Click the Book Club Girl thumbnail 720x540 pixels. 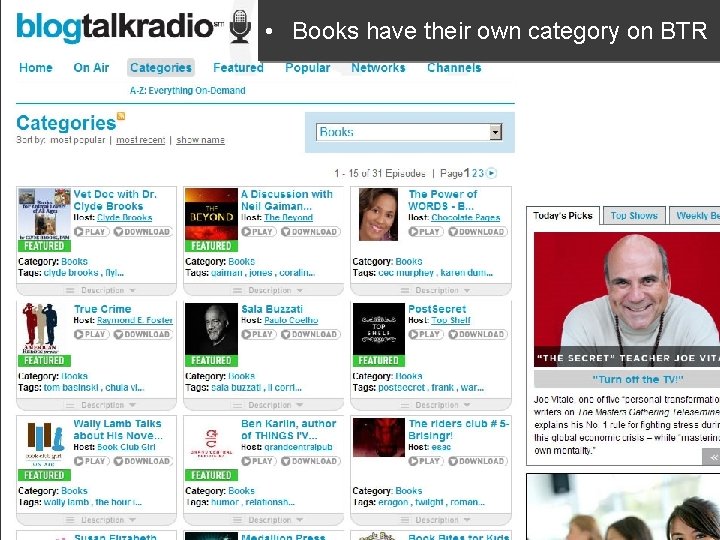pos(44,445)
